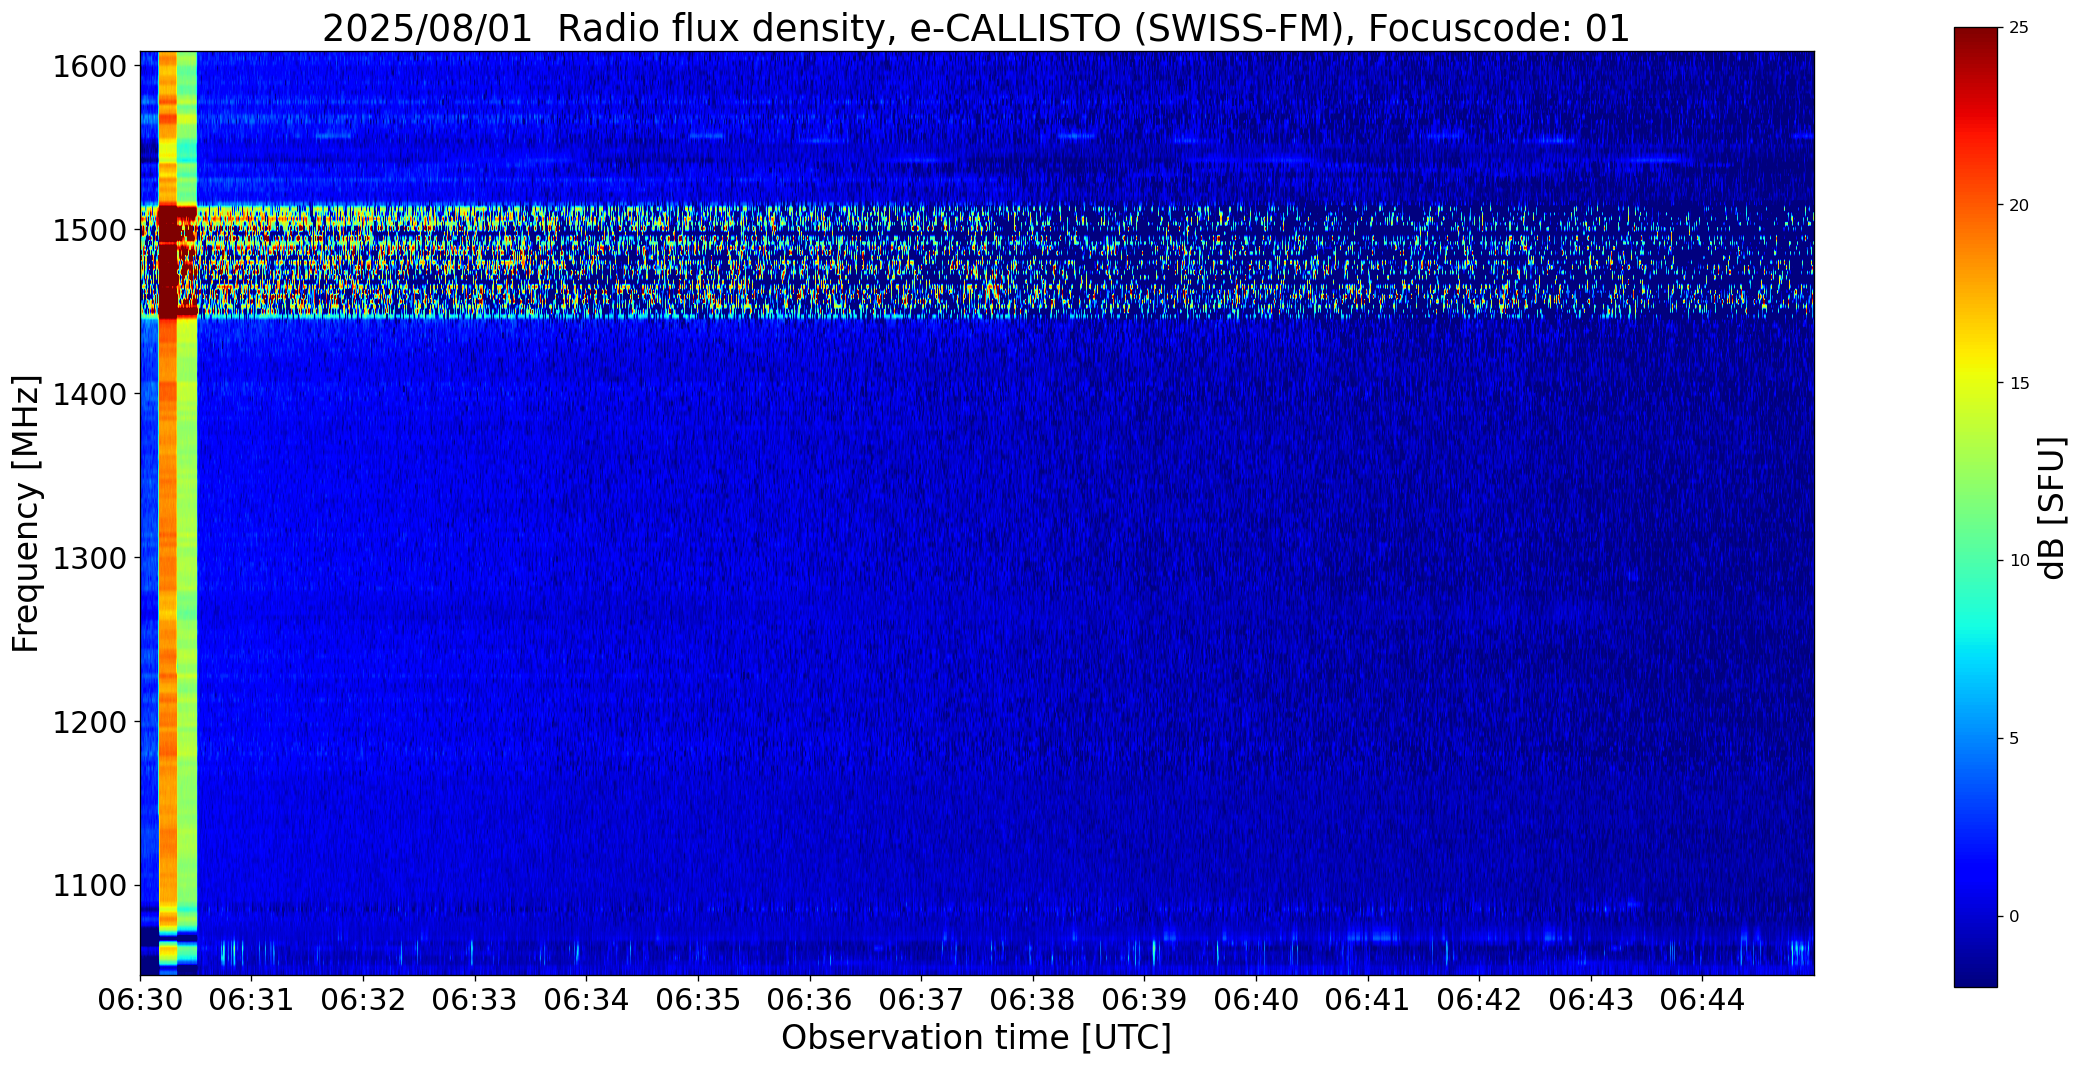2082x1067 pixels.
Task: Click the 06:32 time tick label
Action: [363, 1000]
